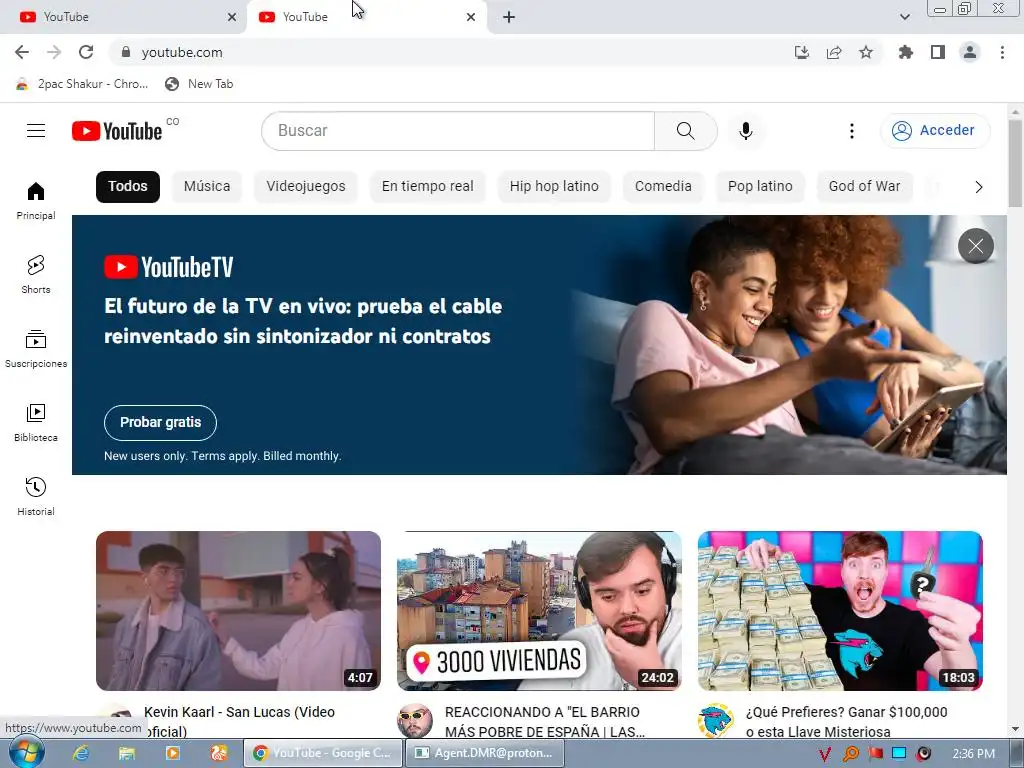Click the share page icon
Image resolution: width=1024 pixels, height=768 pixels.
[834, 52]
